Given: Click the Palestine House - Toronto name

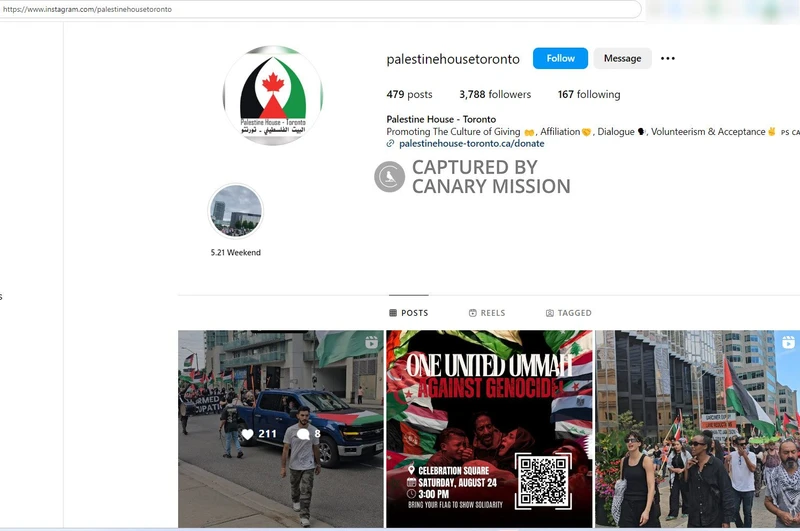Looking at the screenshot, I should (441, 119).
